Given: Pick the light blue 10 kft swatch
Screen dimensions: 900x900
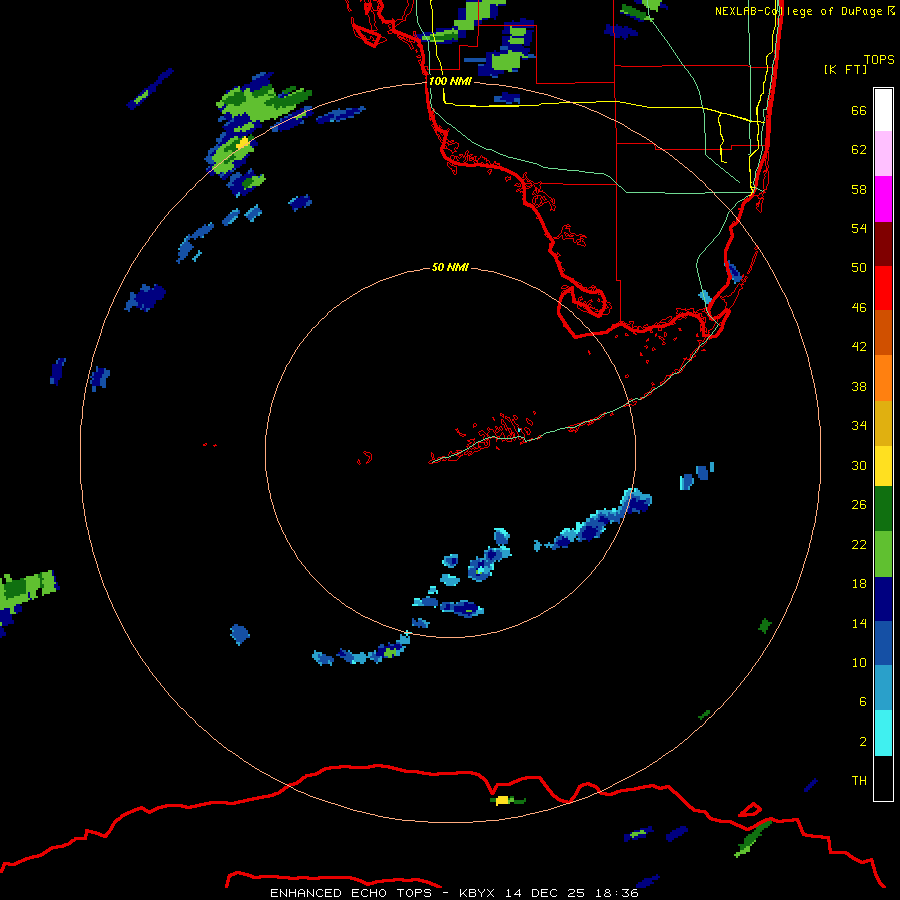Looking at the screenshot, I should click(883, 688).
